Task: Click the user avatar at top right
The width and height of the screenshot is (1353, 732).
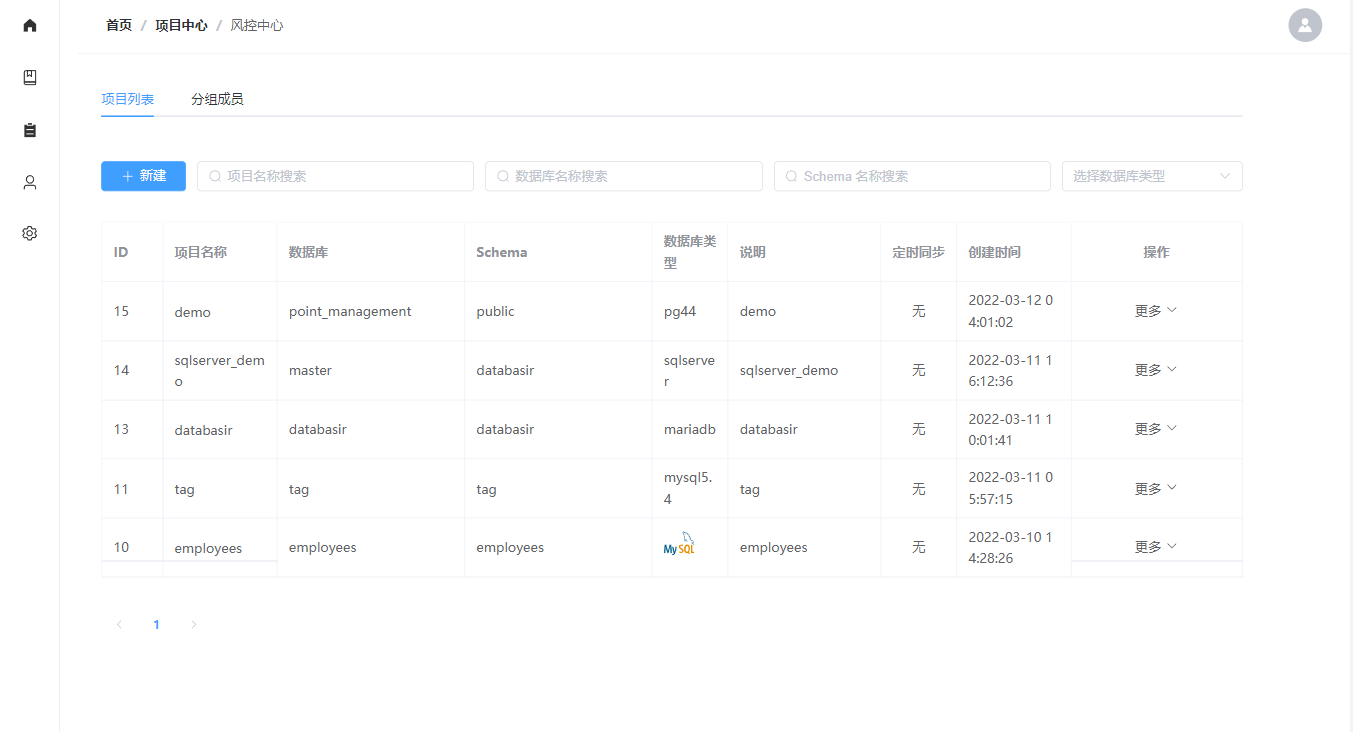Action: pyautogui.click(x=1305, y=25)
